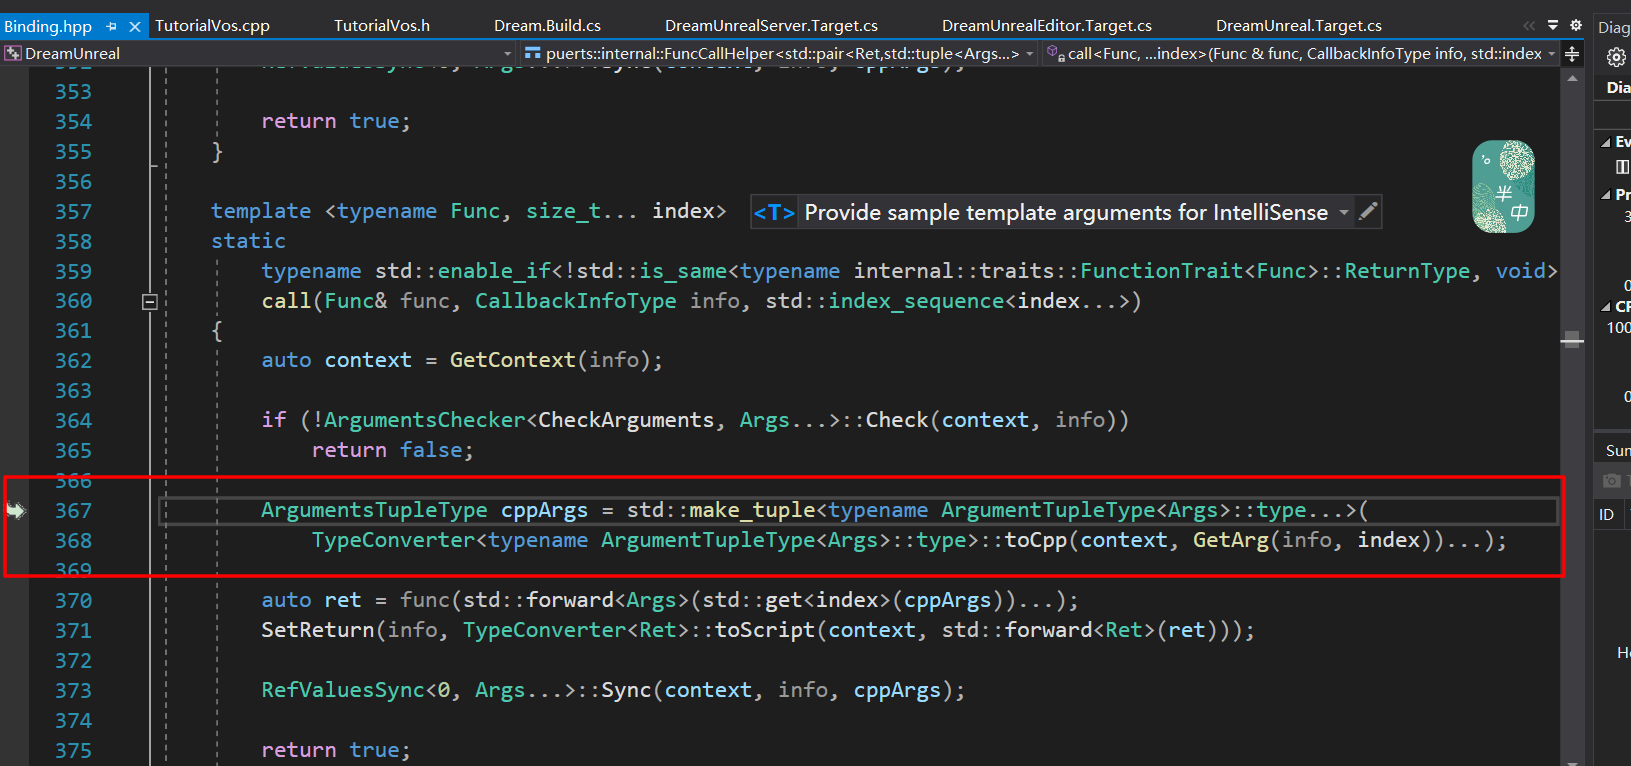
Task: Click line number 367
Action: click(73, 511)
